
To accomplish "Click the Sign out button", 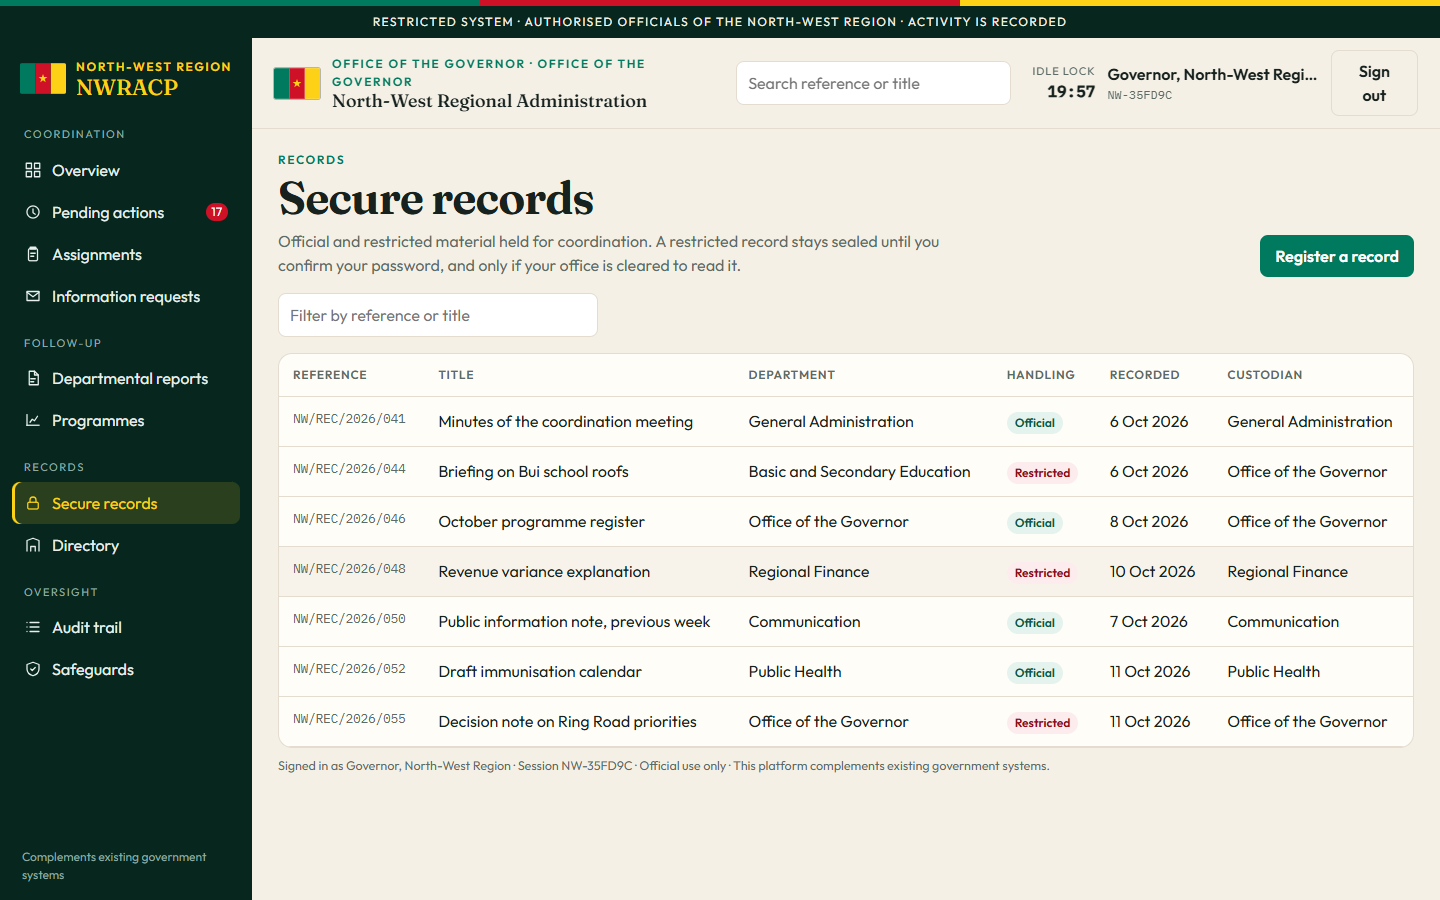I will 1374,83.
